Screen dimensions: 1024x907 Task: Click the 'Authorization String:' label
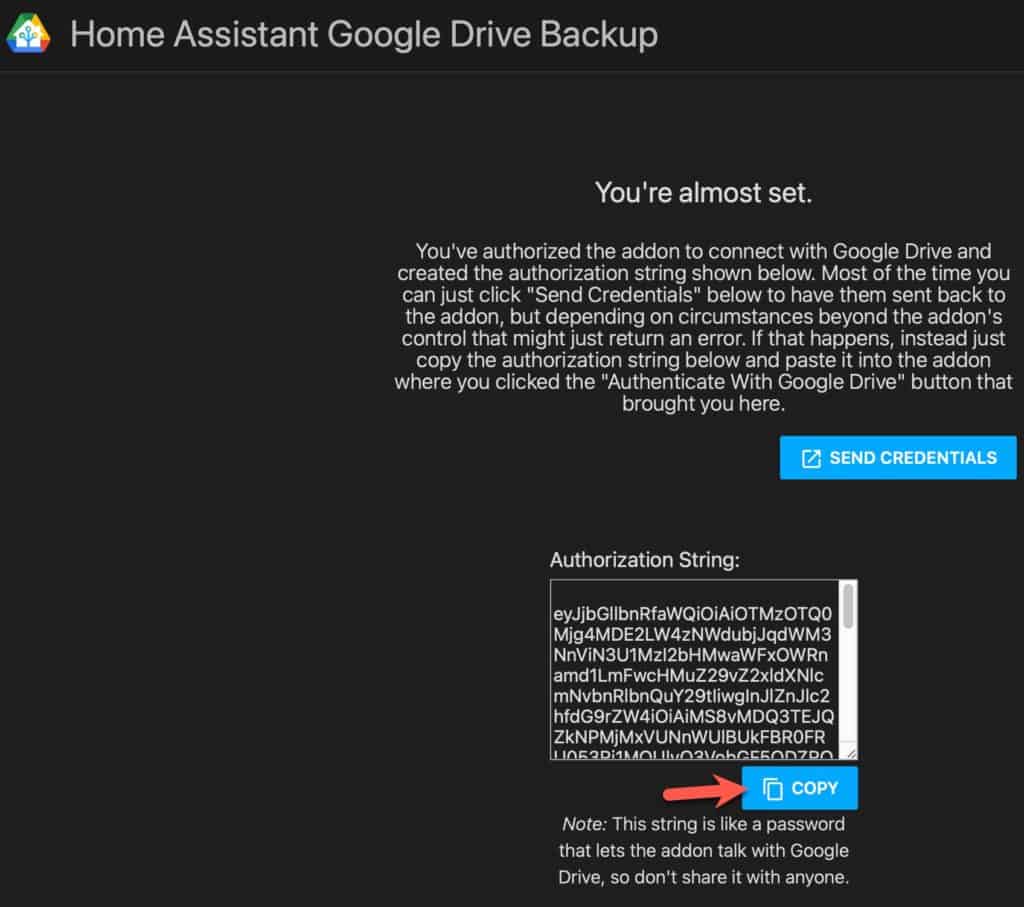coord(645,560)
